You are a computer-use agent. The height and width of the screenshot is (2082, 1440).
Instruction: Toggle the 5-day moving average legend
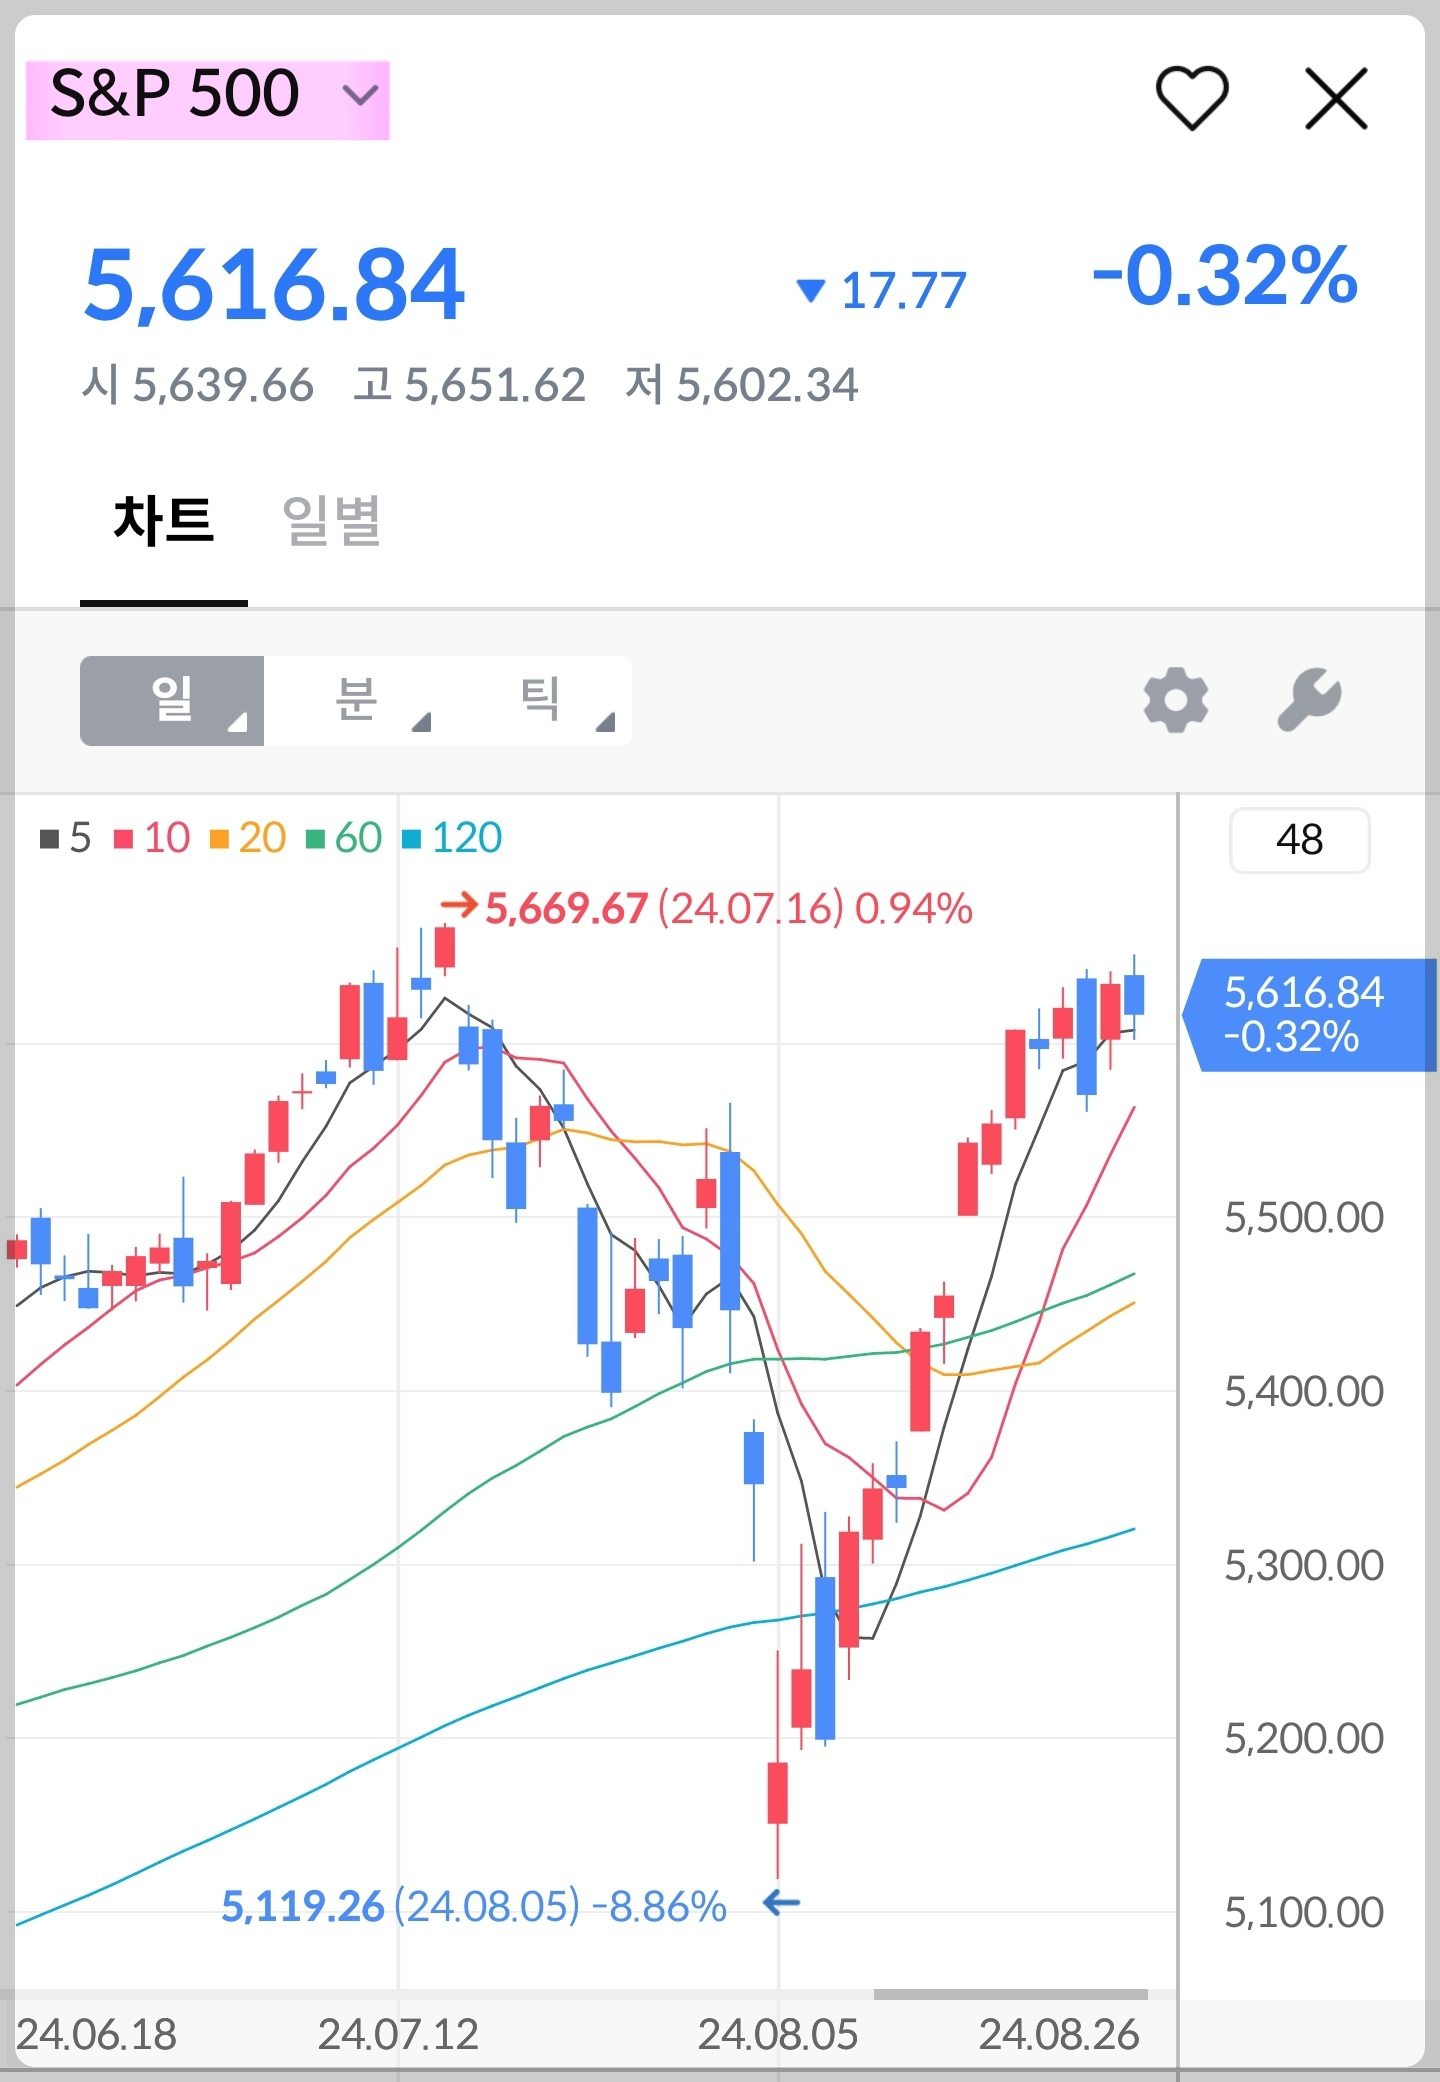65,837
